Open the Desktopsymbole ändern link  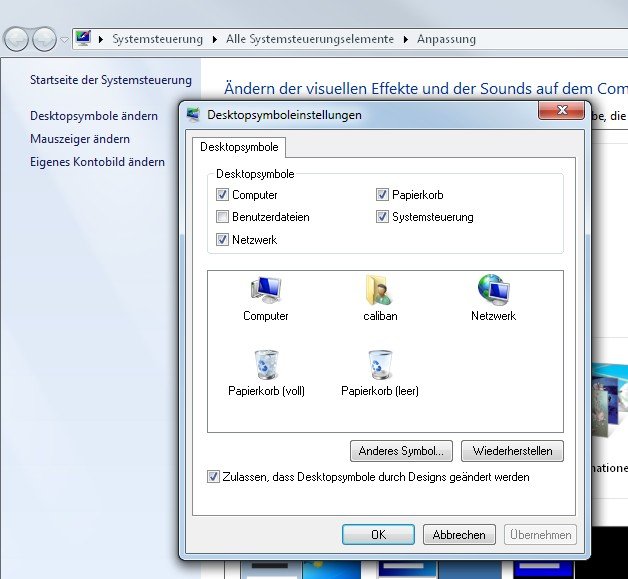[94, 116]
